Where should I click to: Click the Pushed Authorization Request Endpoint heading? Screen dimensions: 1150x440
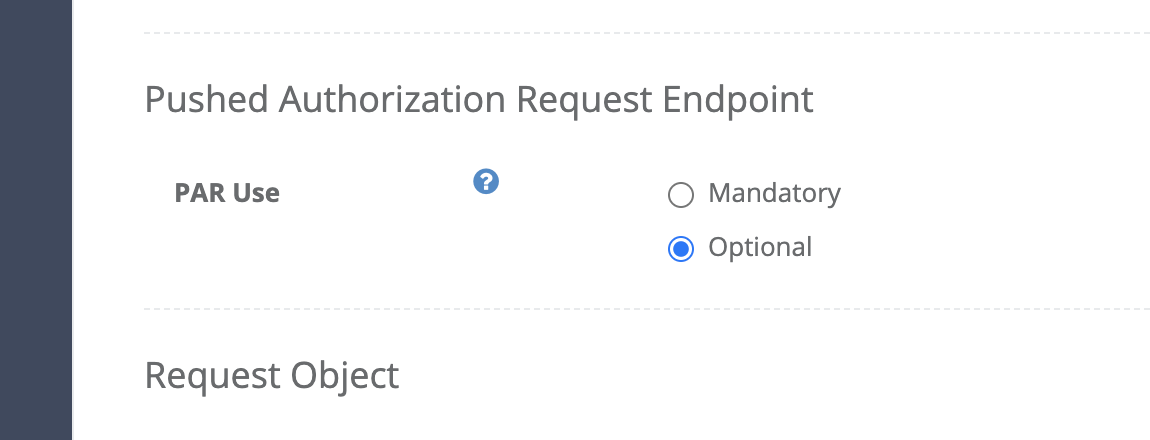479,100
